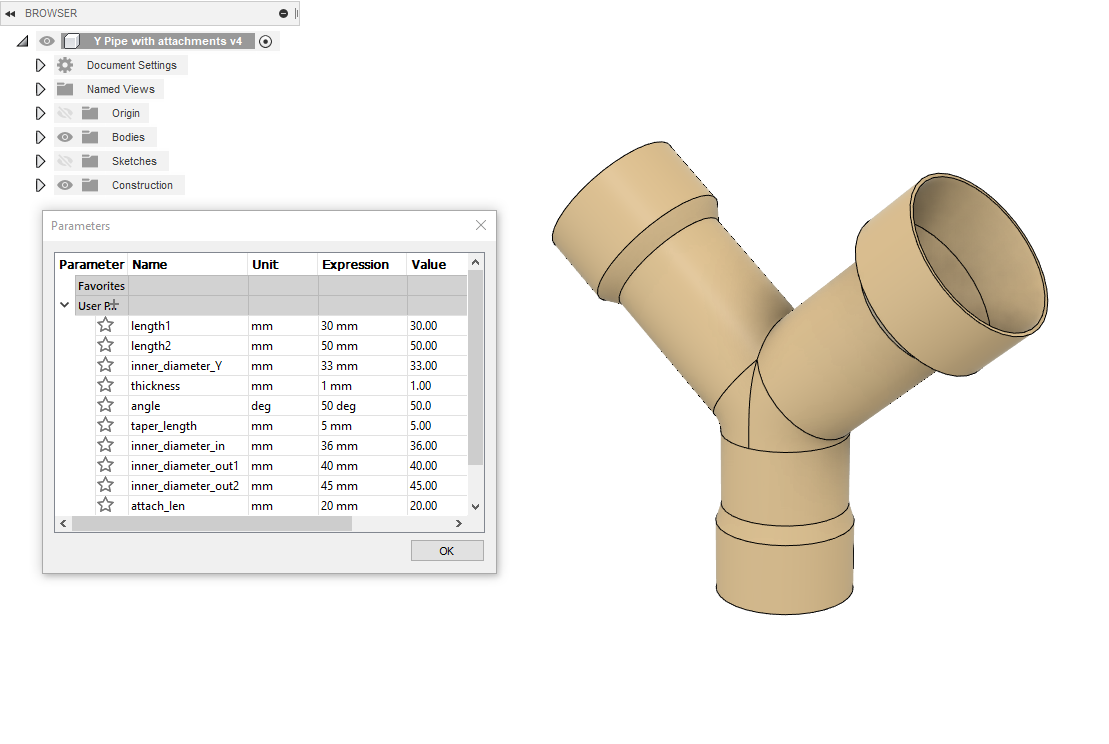The width and height of the screenshot is (1109, 744).
Task: Click the Bodies folder icon
Action: pos(90,137)
